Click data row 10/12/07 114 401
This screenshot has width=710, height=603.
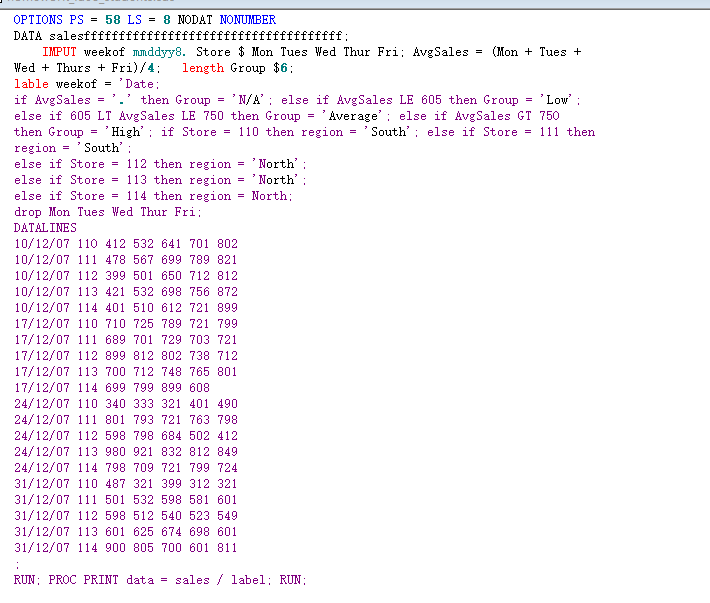(126, 308)
